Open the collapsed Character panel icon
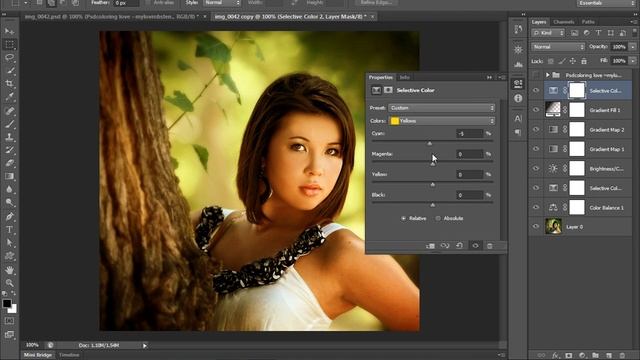640x360 pixels. point(518,118)
